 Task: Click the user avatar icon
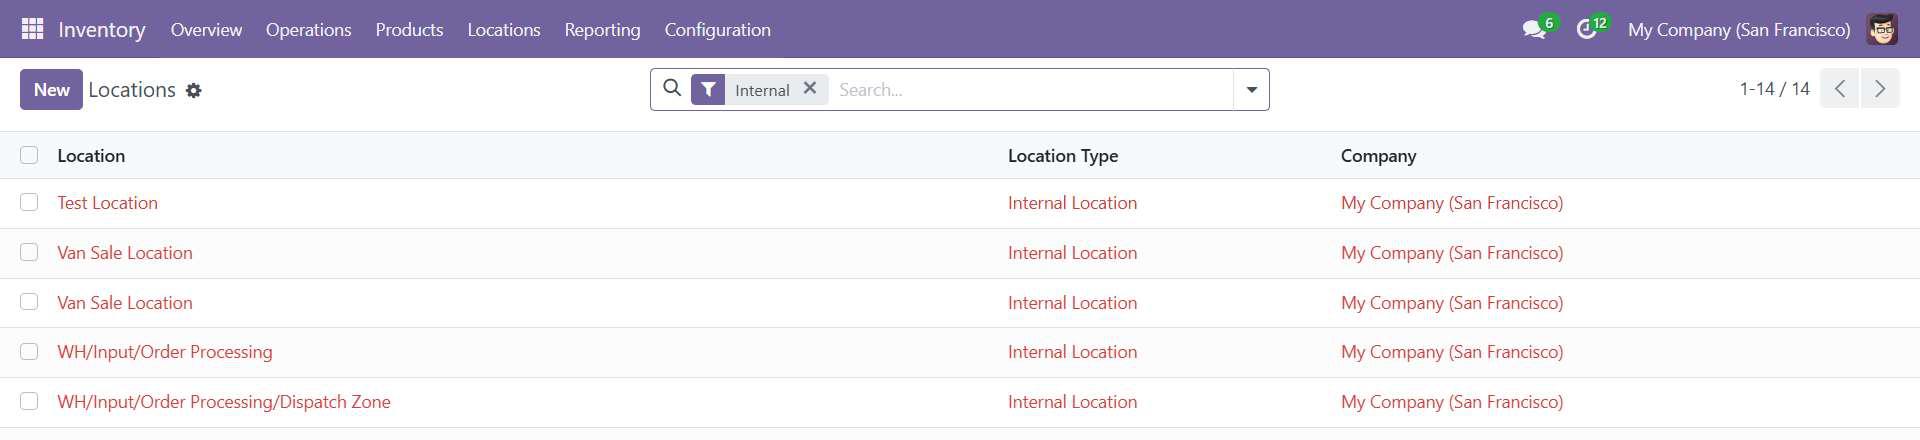click(x=1882, y=30)
